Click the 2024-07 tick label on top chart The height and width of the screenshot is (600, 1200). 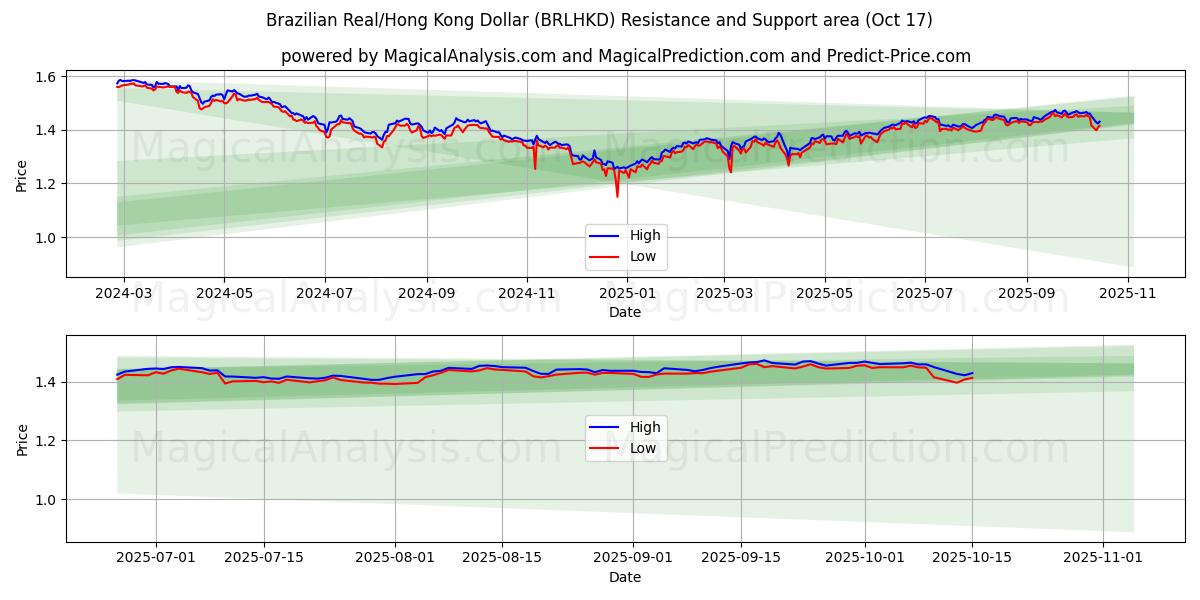[325, 296]
